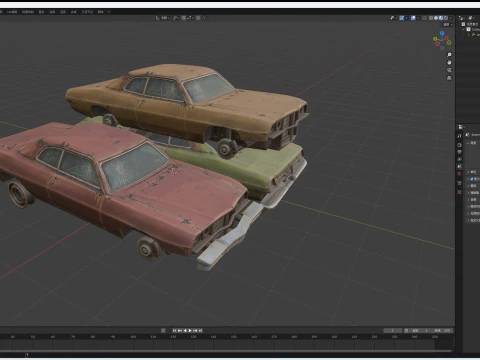Open the outliner display mode icon

coord(462,18)
